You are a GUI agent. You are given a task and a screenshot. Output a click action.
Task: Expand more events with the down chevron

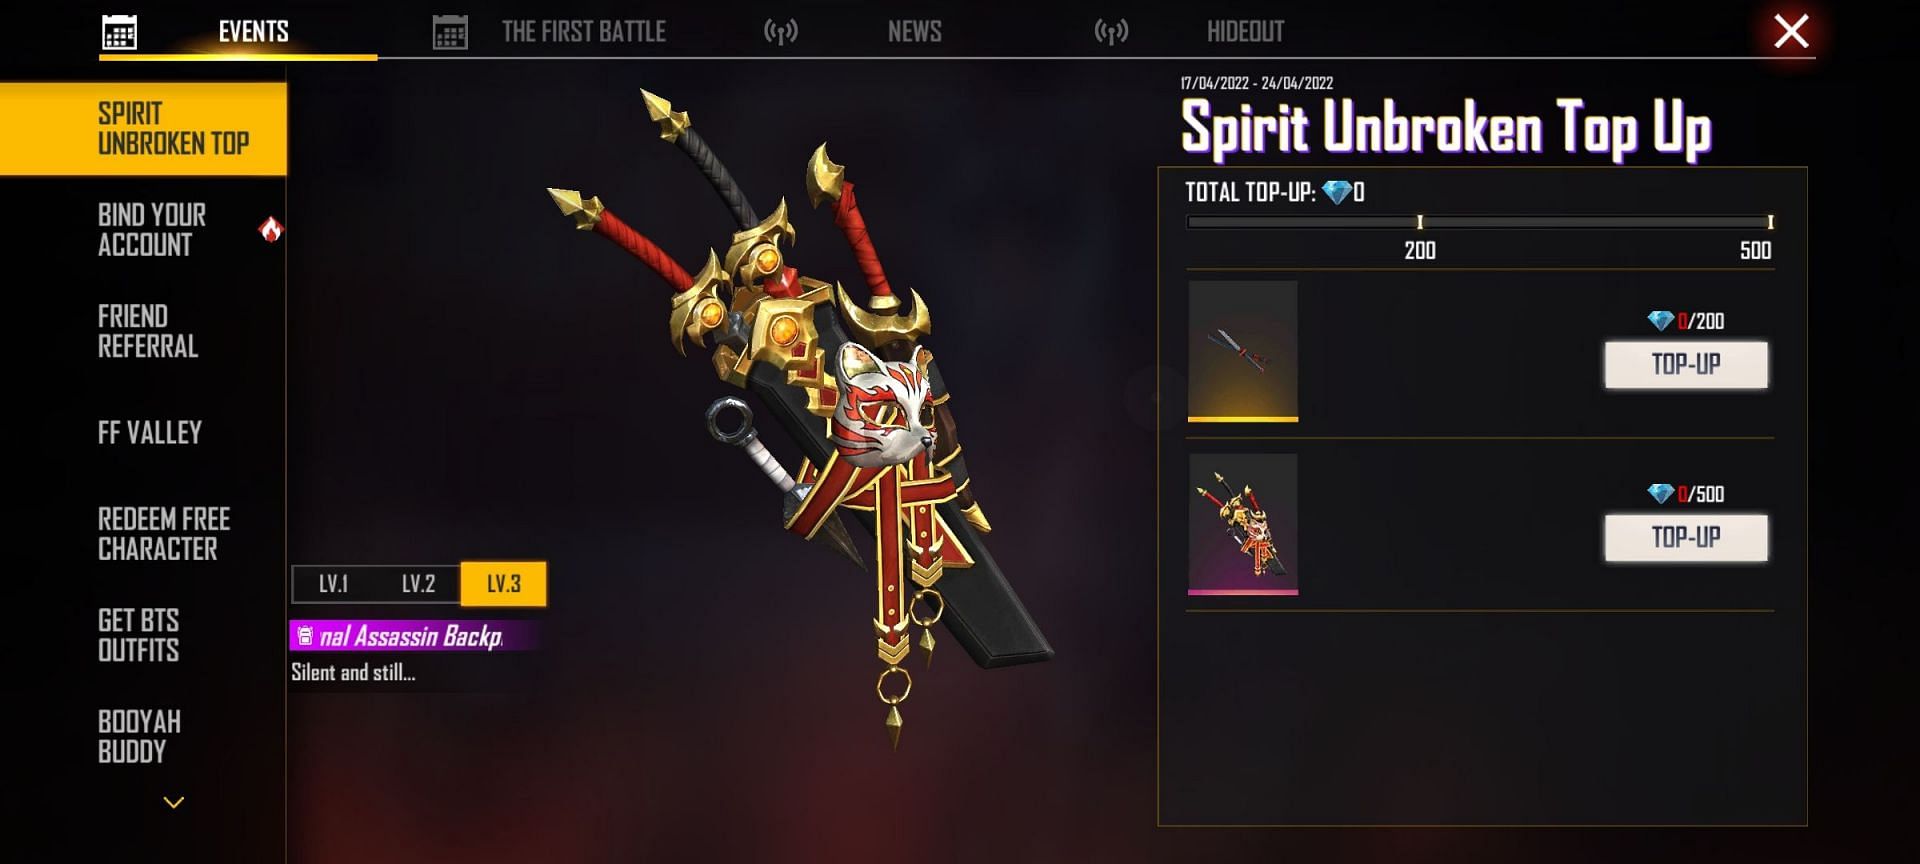coord(174,802)
